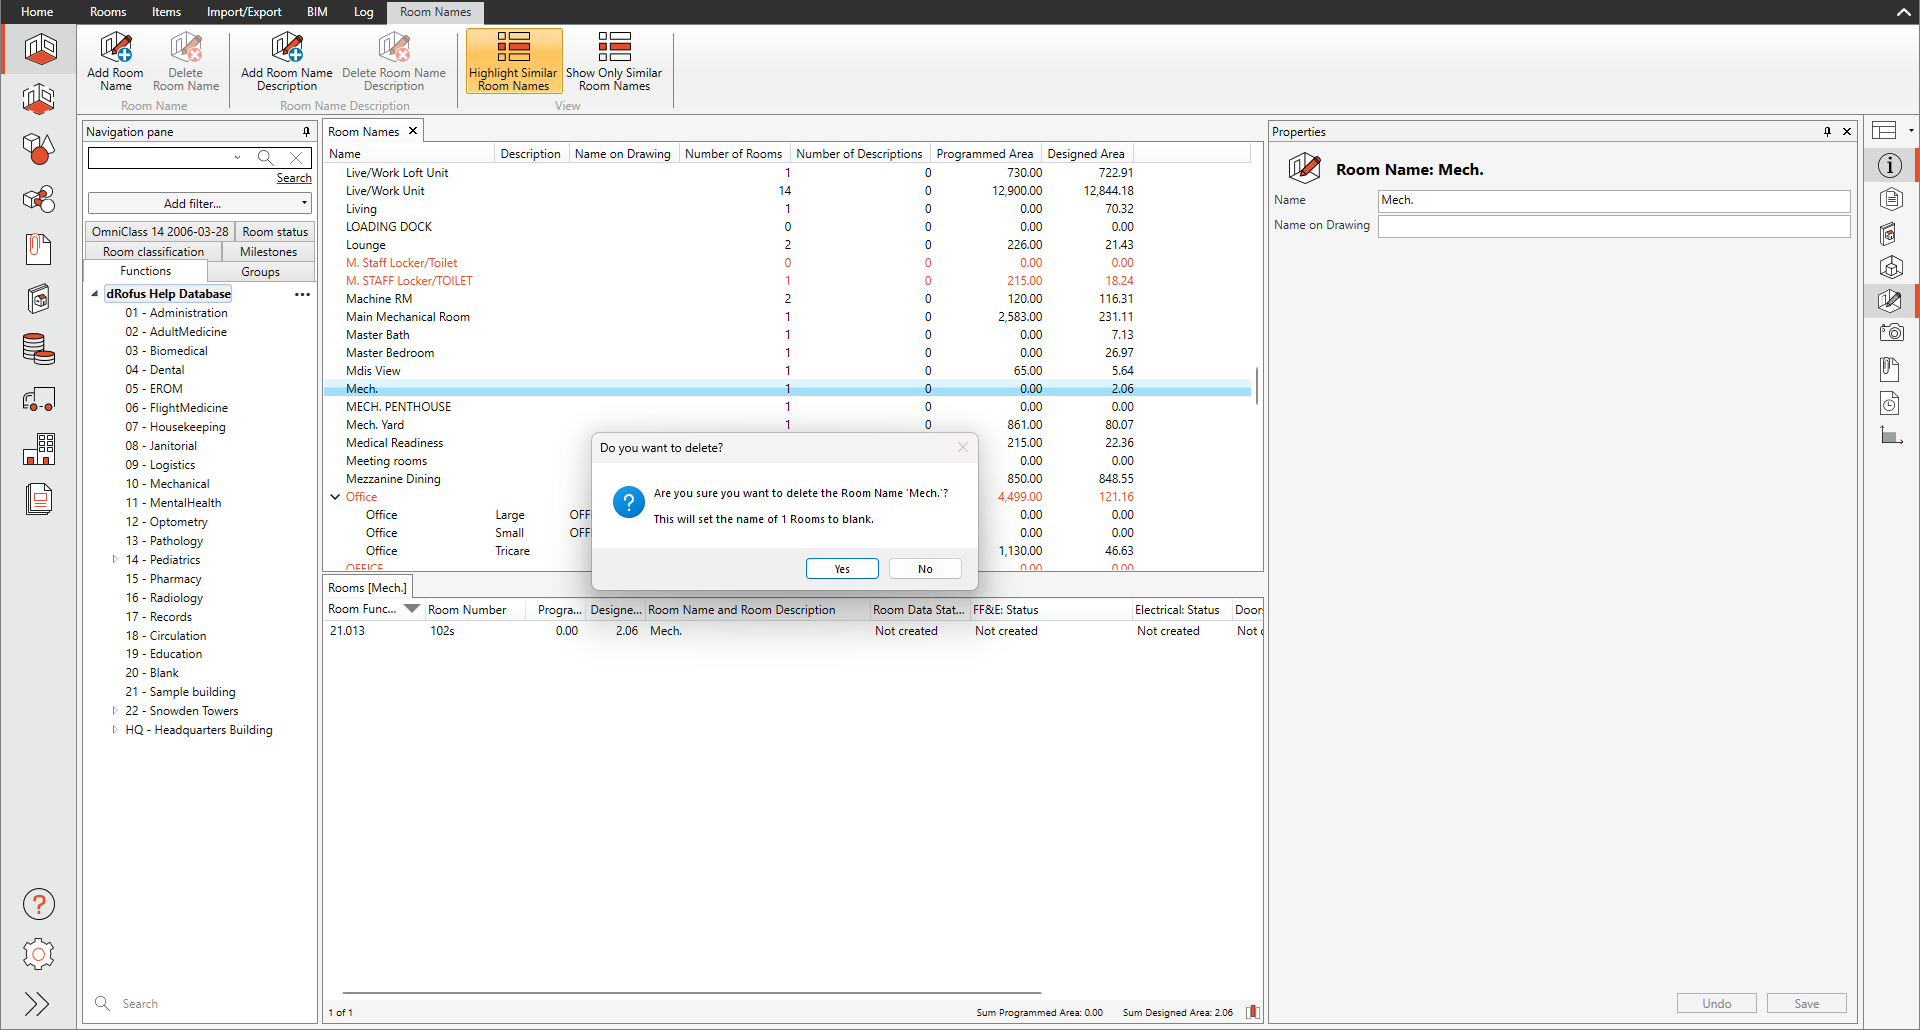Pin the Navigation pane

click(x=306, y=132)
